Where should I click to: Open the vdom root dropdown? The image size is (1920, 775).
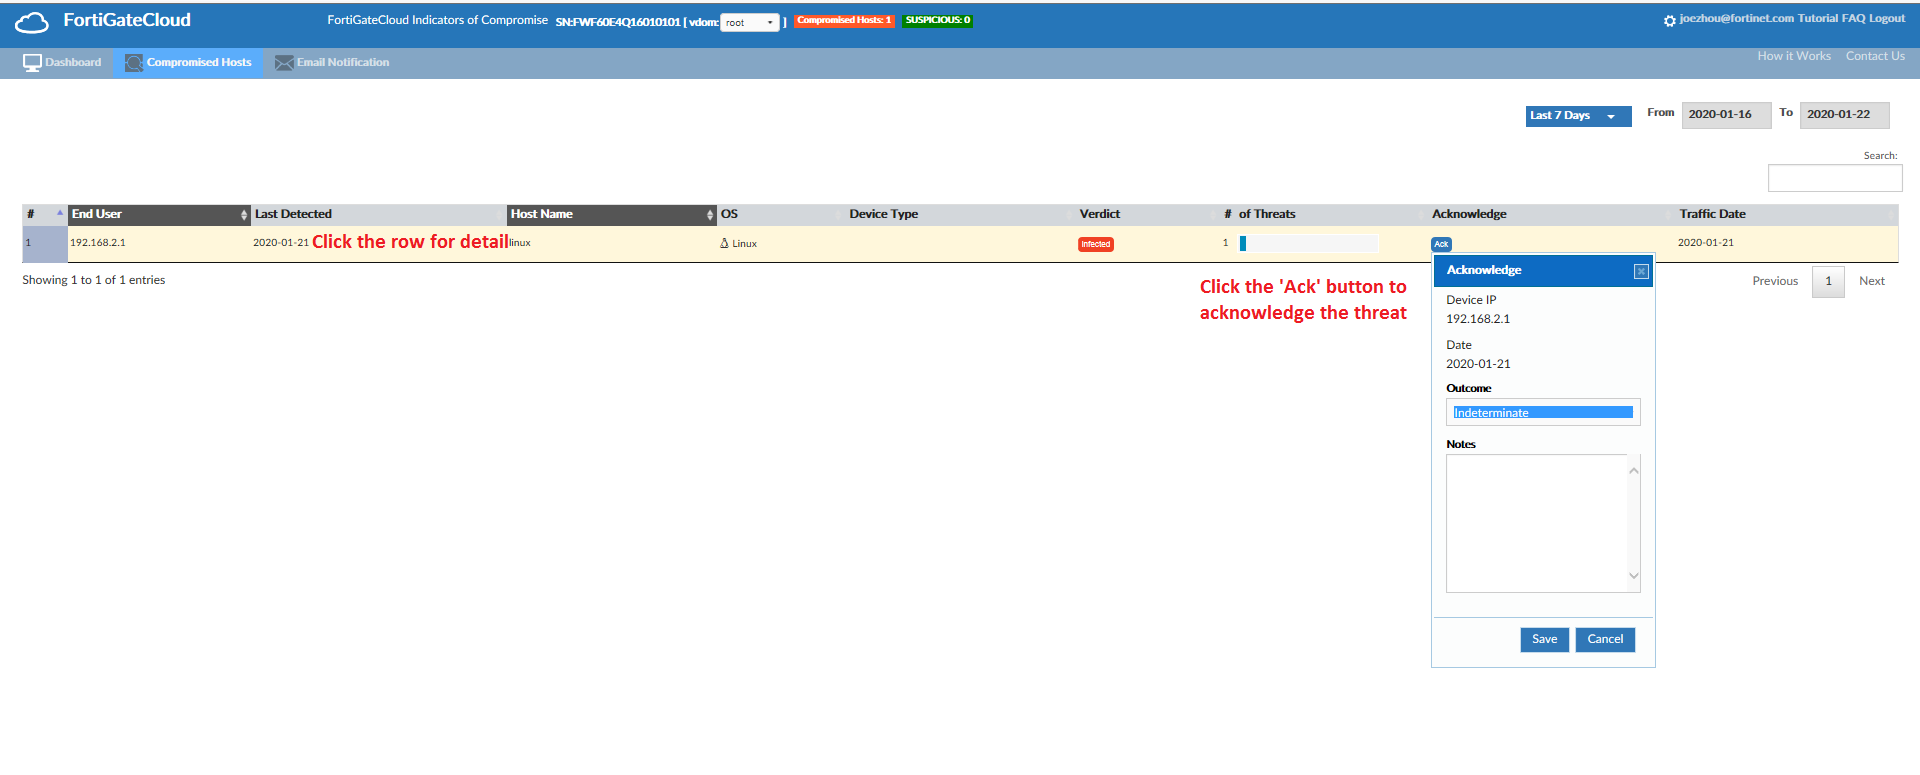point(749,23)
